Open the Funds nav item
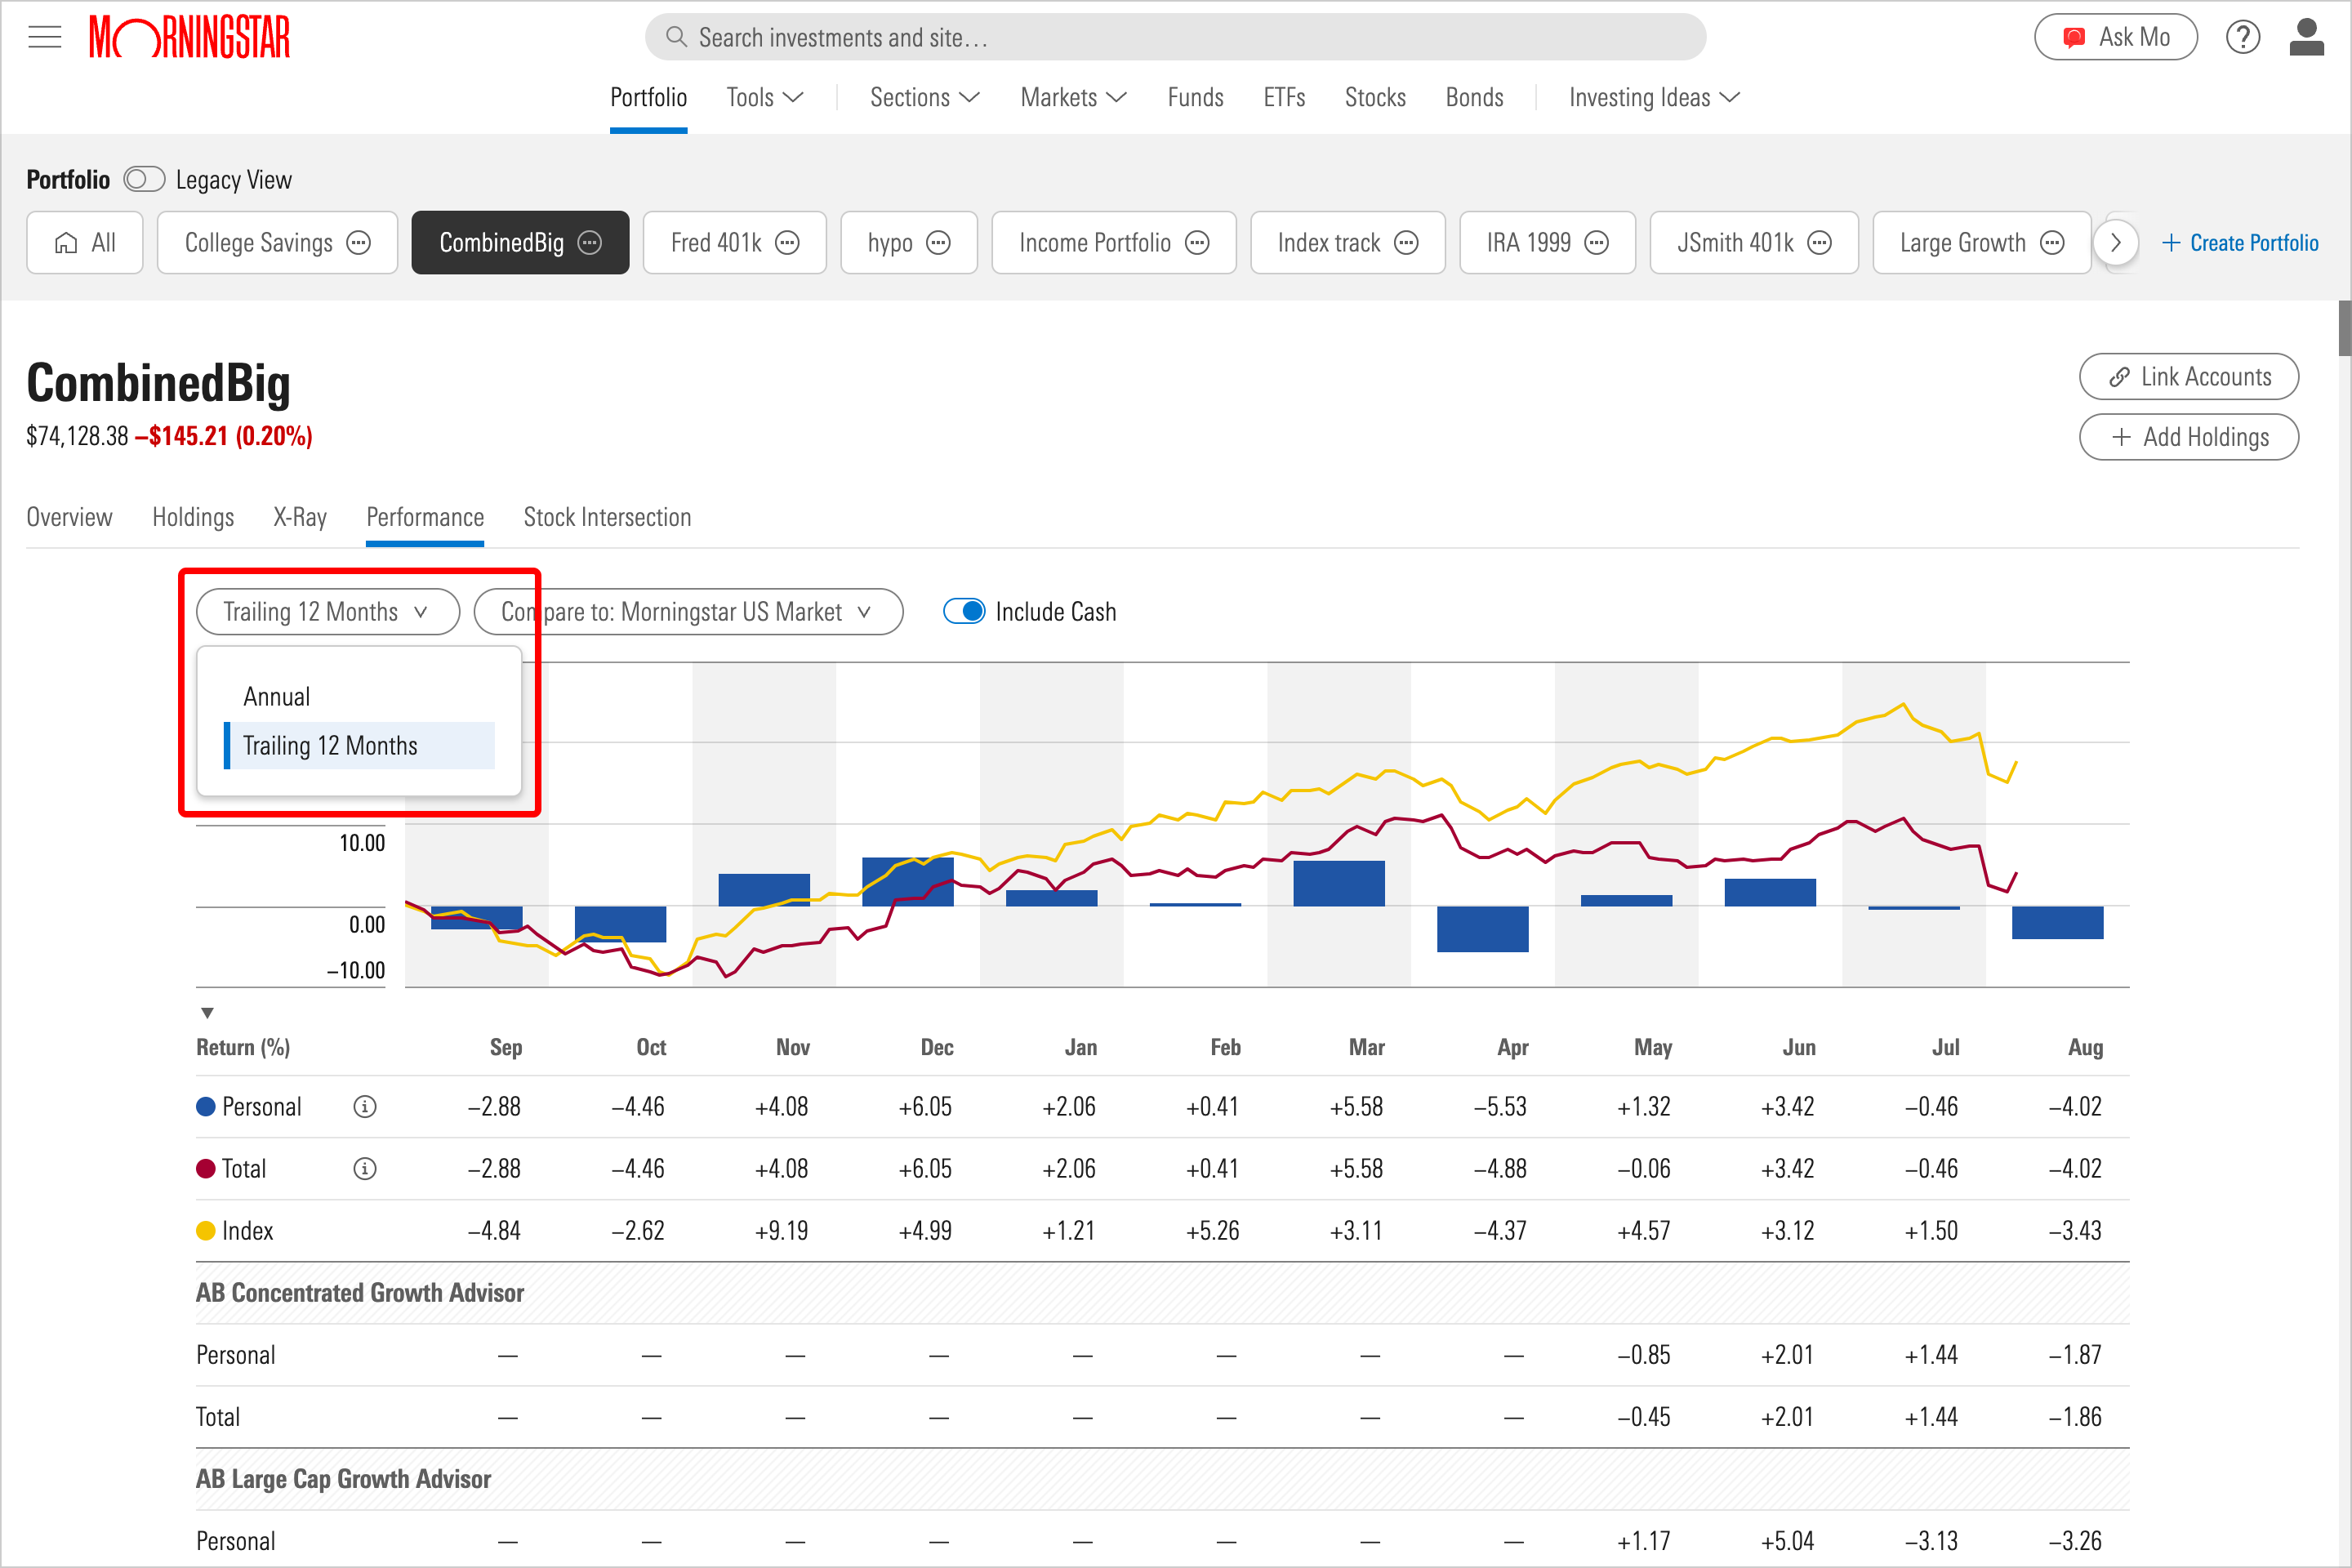 click(1195, 98)
